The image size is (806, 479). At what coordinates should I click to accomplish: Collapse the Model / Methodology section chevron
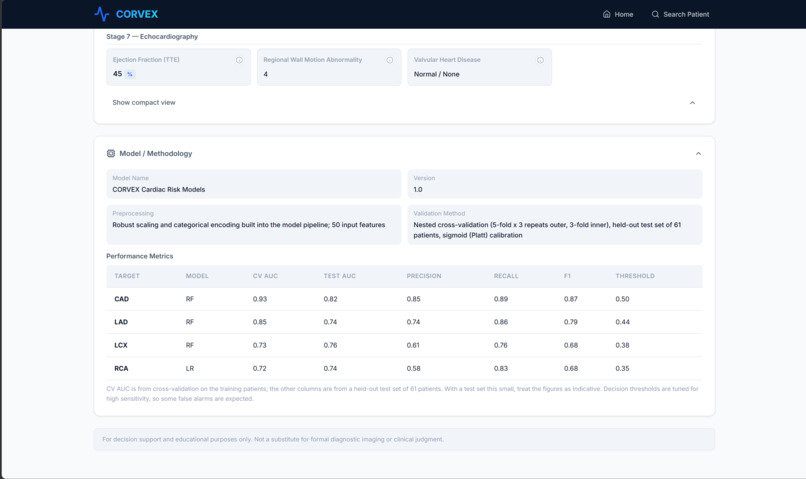(x=698, y=154)
